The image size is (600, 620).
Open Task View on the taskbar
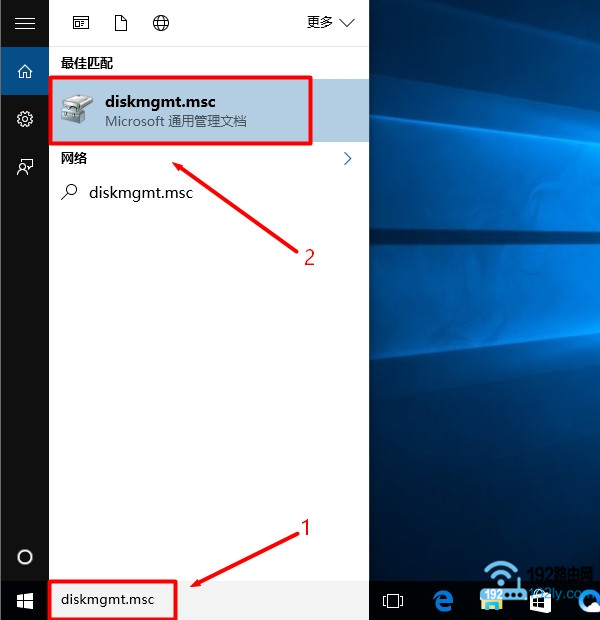pos(393,601)
